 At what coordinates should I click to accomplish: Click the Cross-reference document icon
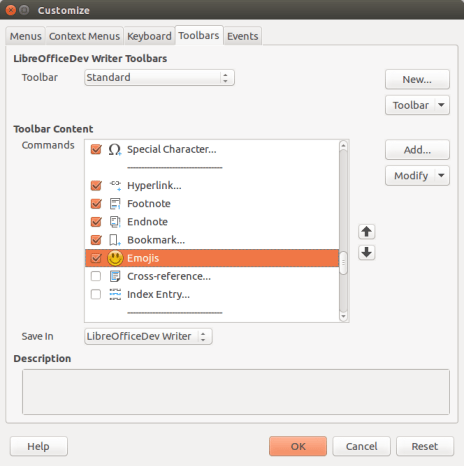click(x=115, y=276)
